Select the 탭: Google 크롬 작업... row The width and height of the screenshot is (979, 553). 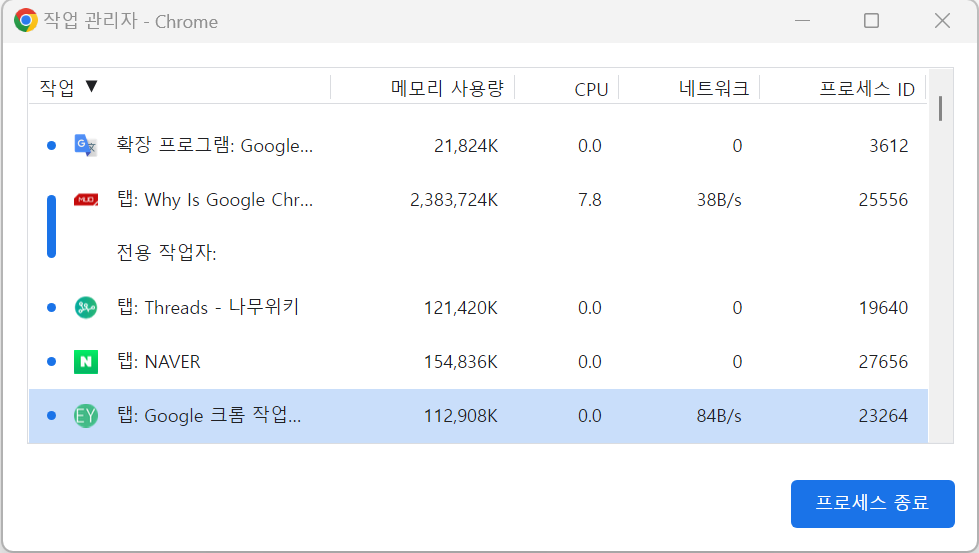478,416
